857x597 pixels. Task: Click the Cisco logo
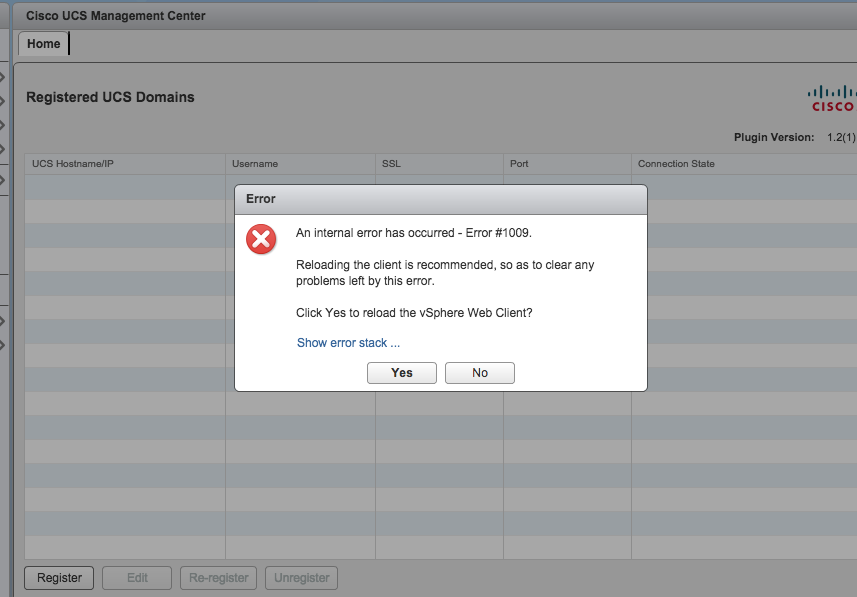pos(832,98)
